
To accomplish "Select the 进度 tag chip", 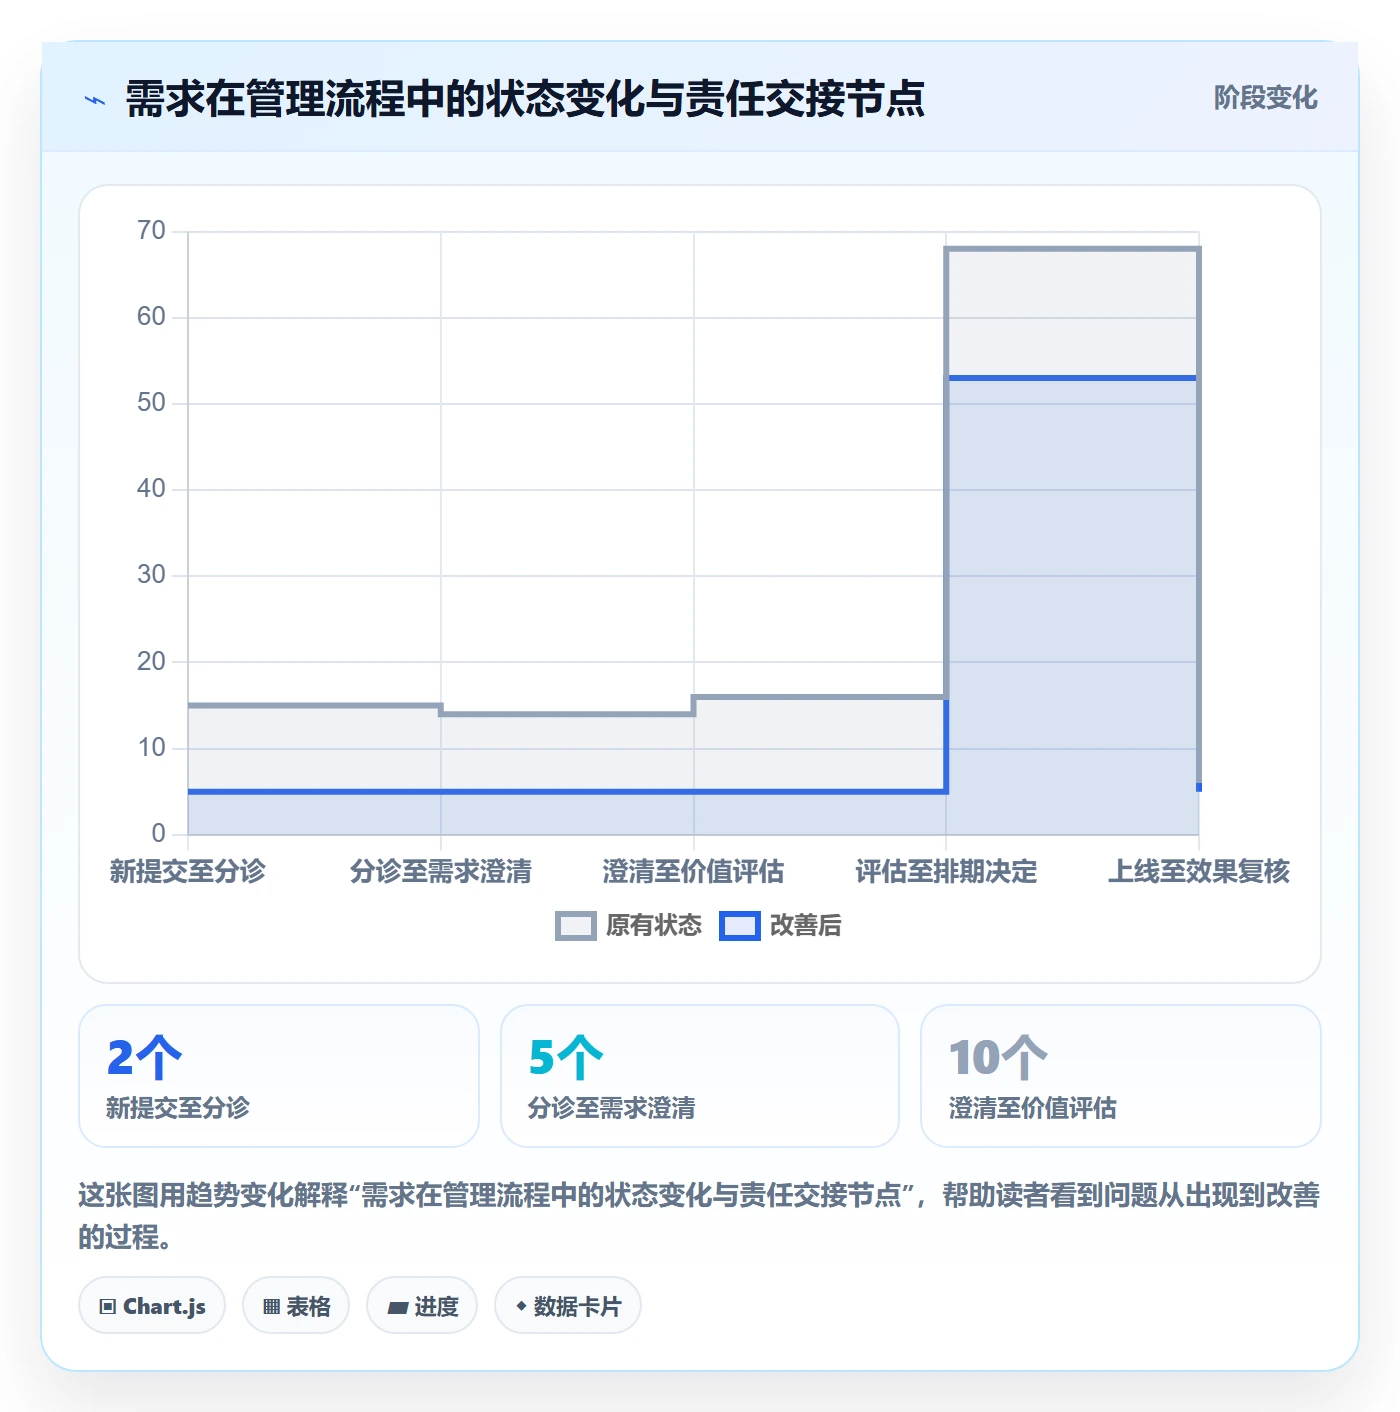I will [x=422, y=1306].
